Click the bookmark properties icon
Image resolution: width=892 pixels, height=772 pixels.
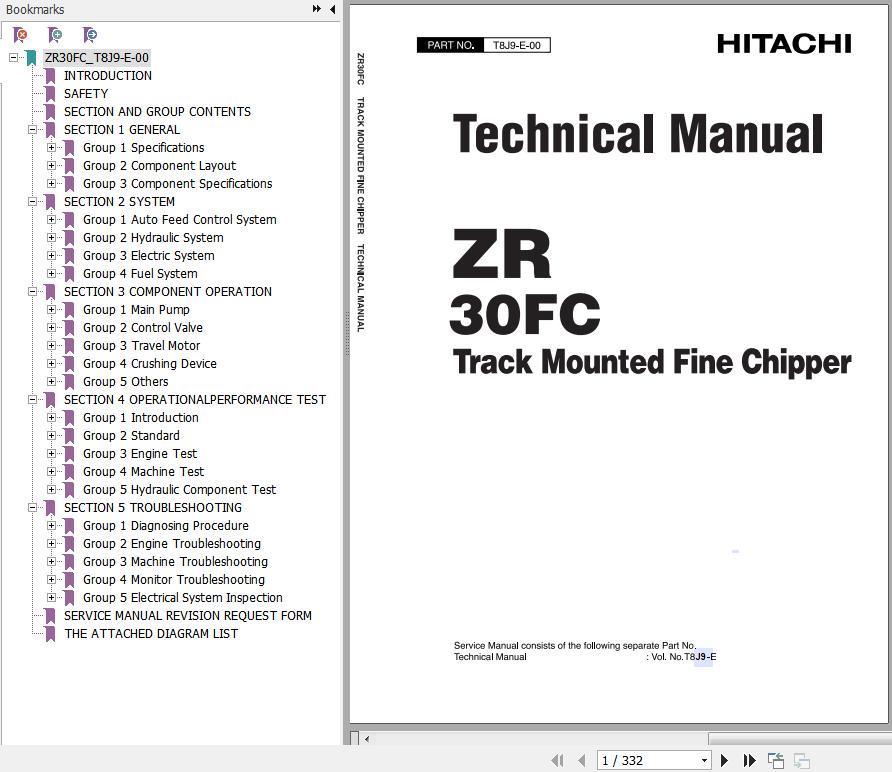point(90,35)
